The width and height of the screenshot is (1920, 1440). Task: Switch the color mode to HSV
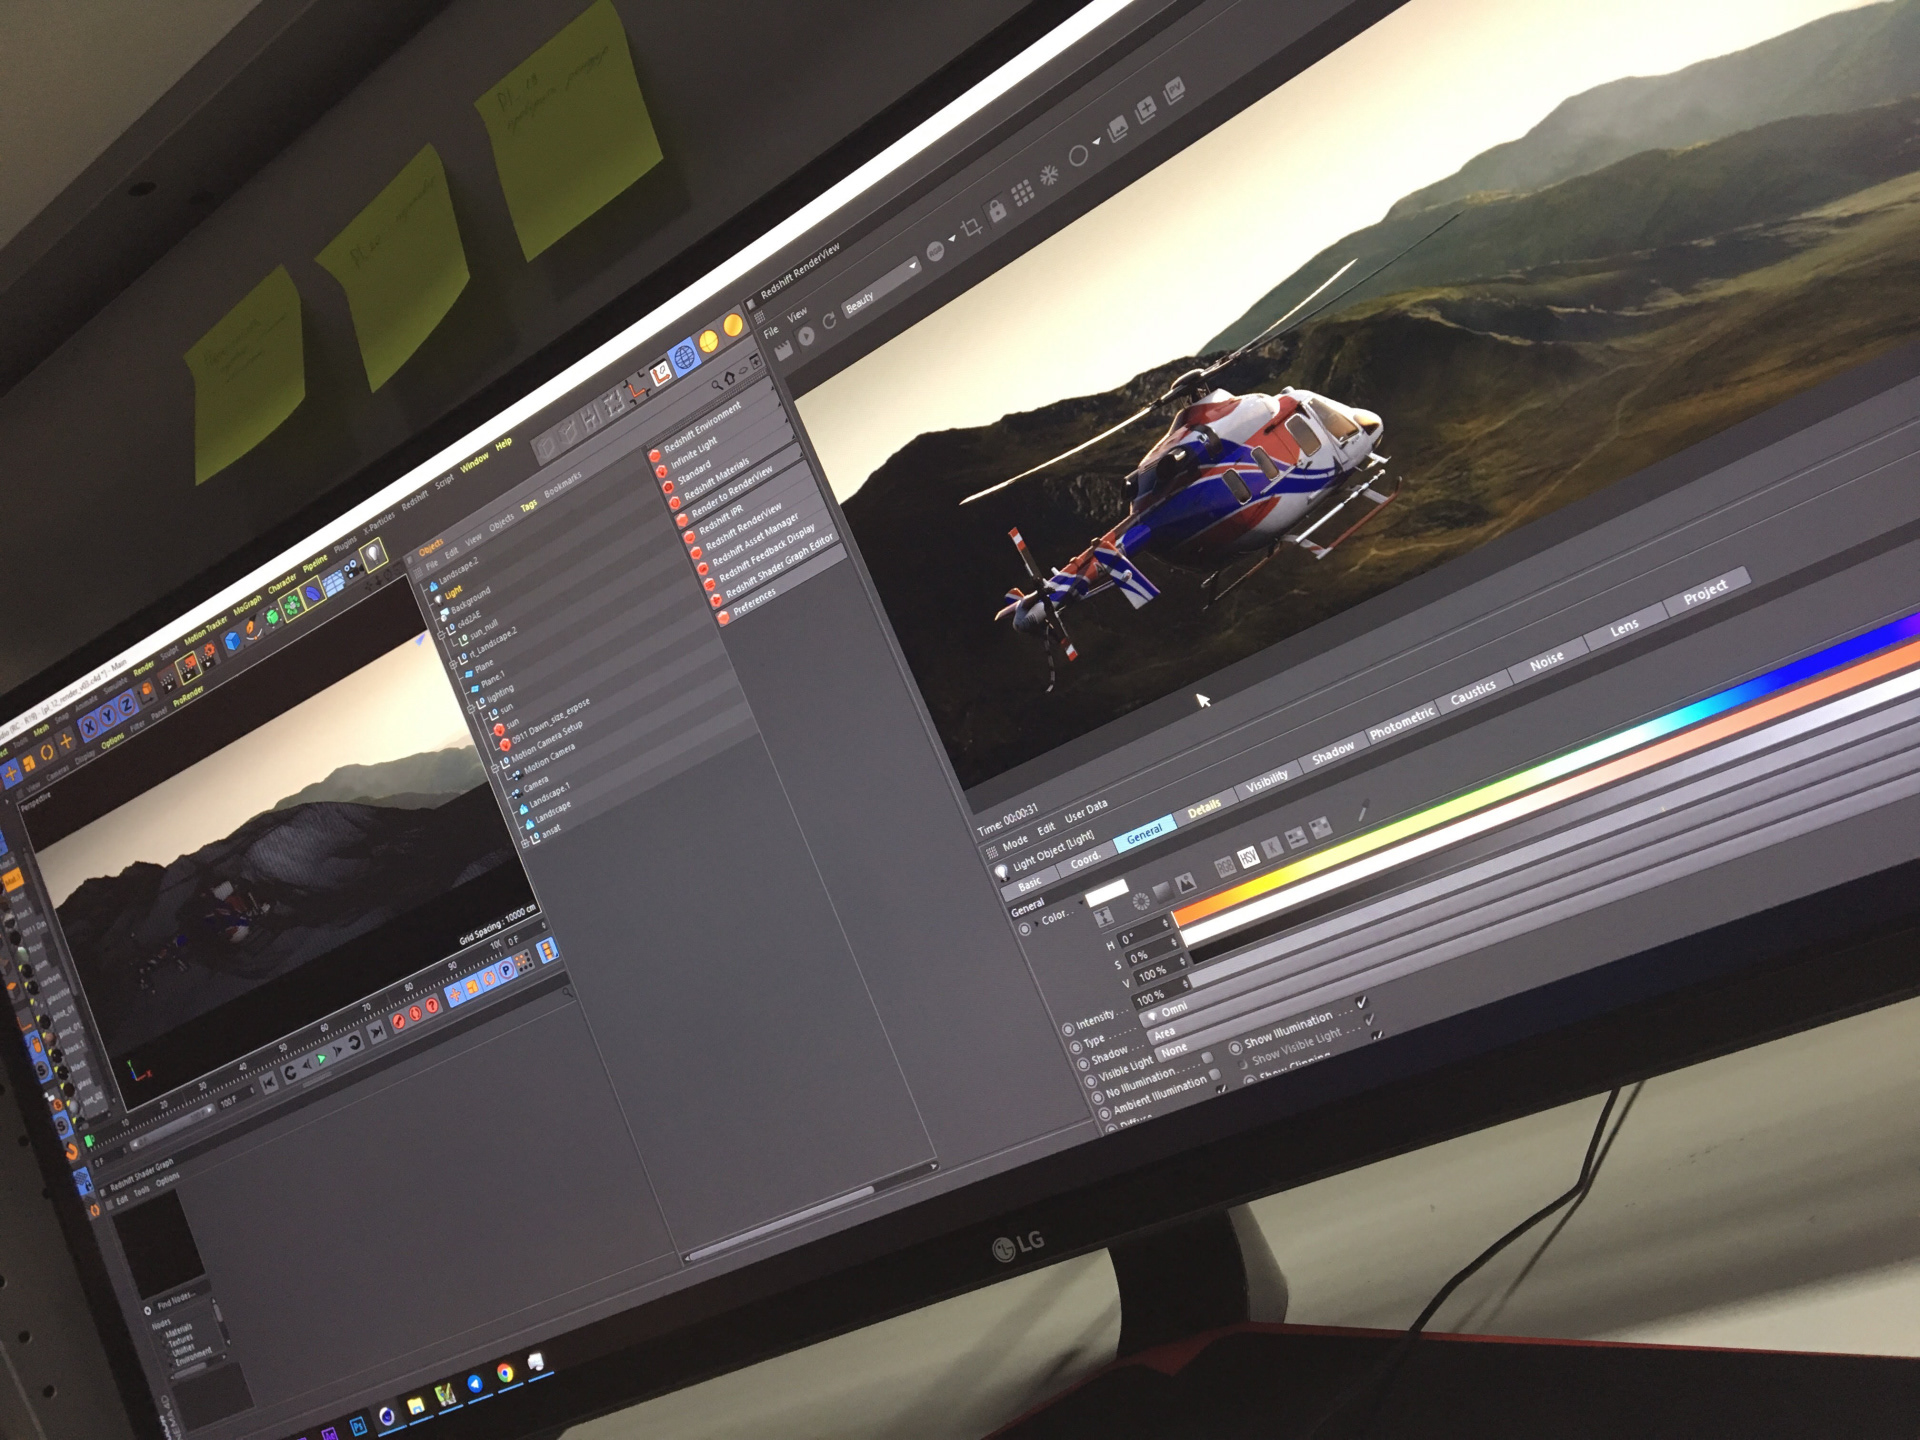point(1247,857)
